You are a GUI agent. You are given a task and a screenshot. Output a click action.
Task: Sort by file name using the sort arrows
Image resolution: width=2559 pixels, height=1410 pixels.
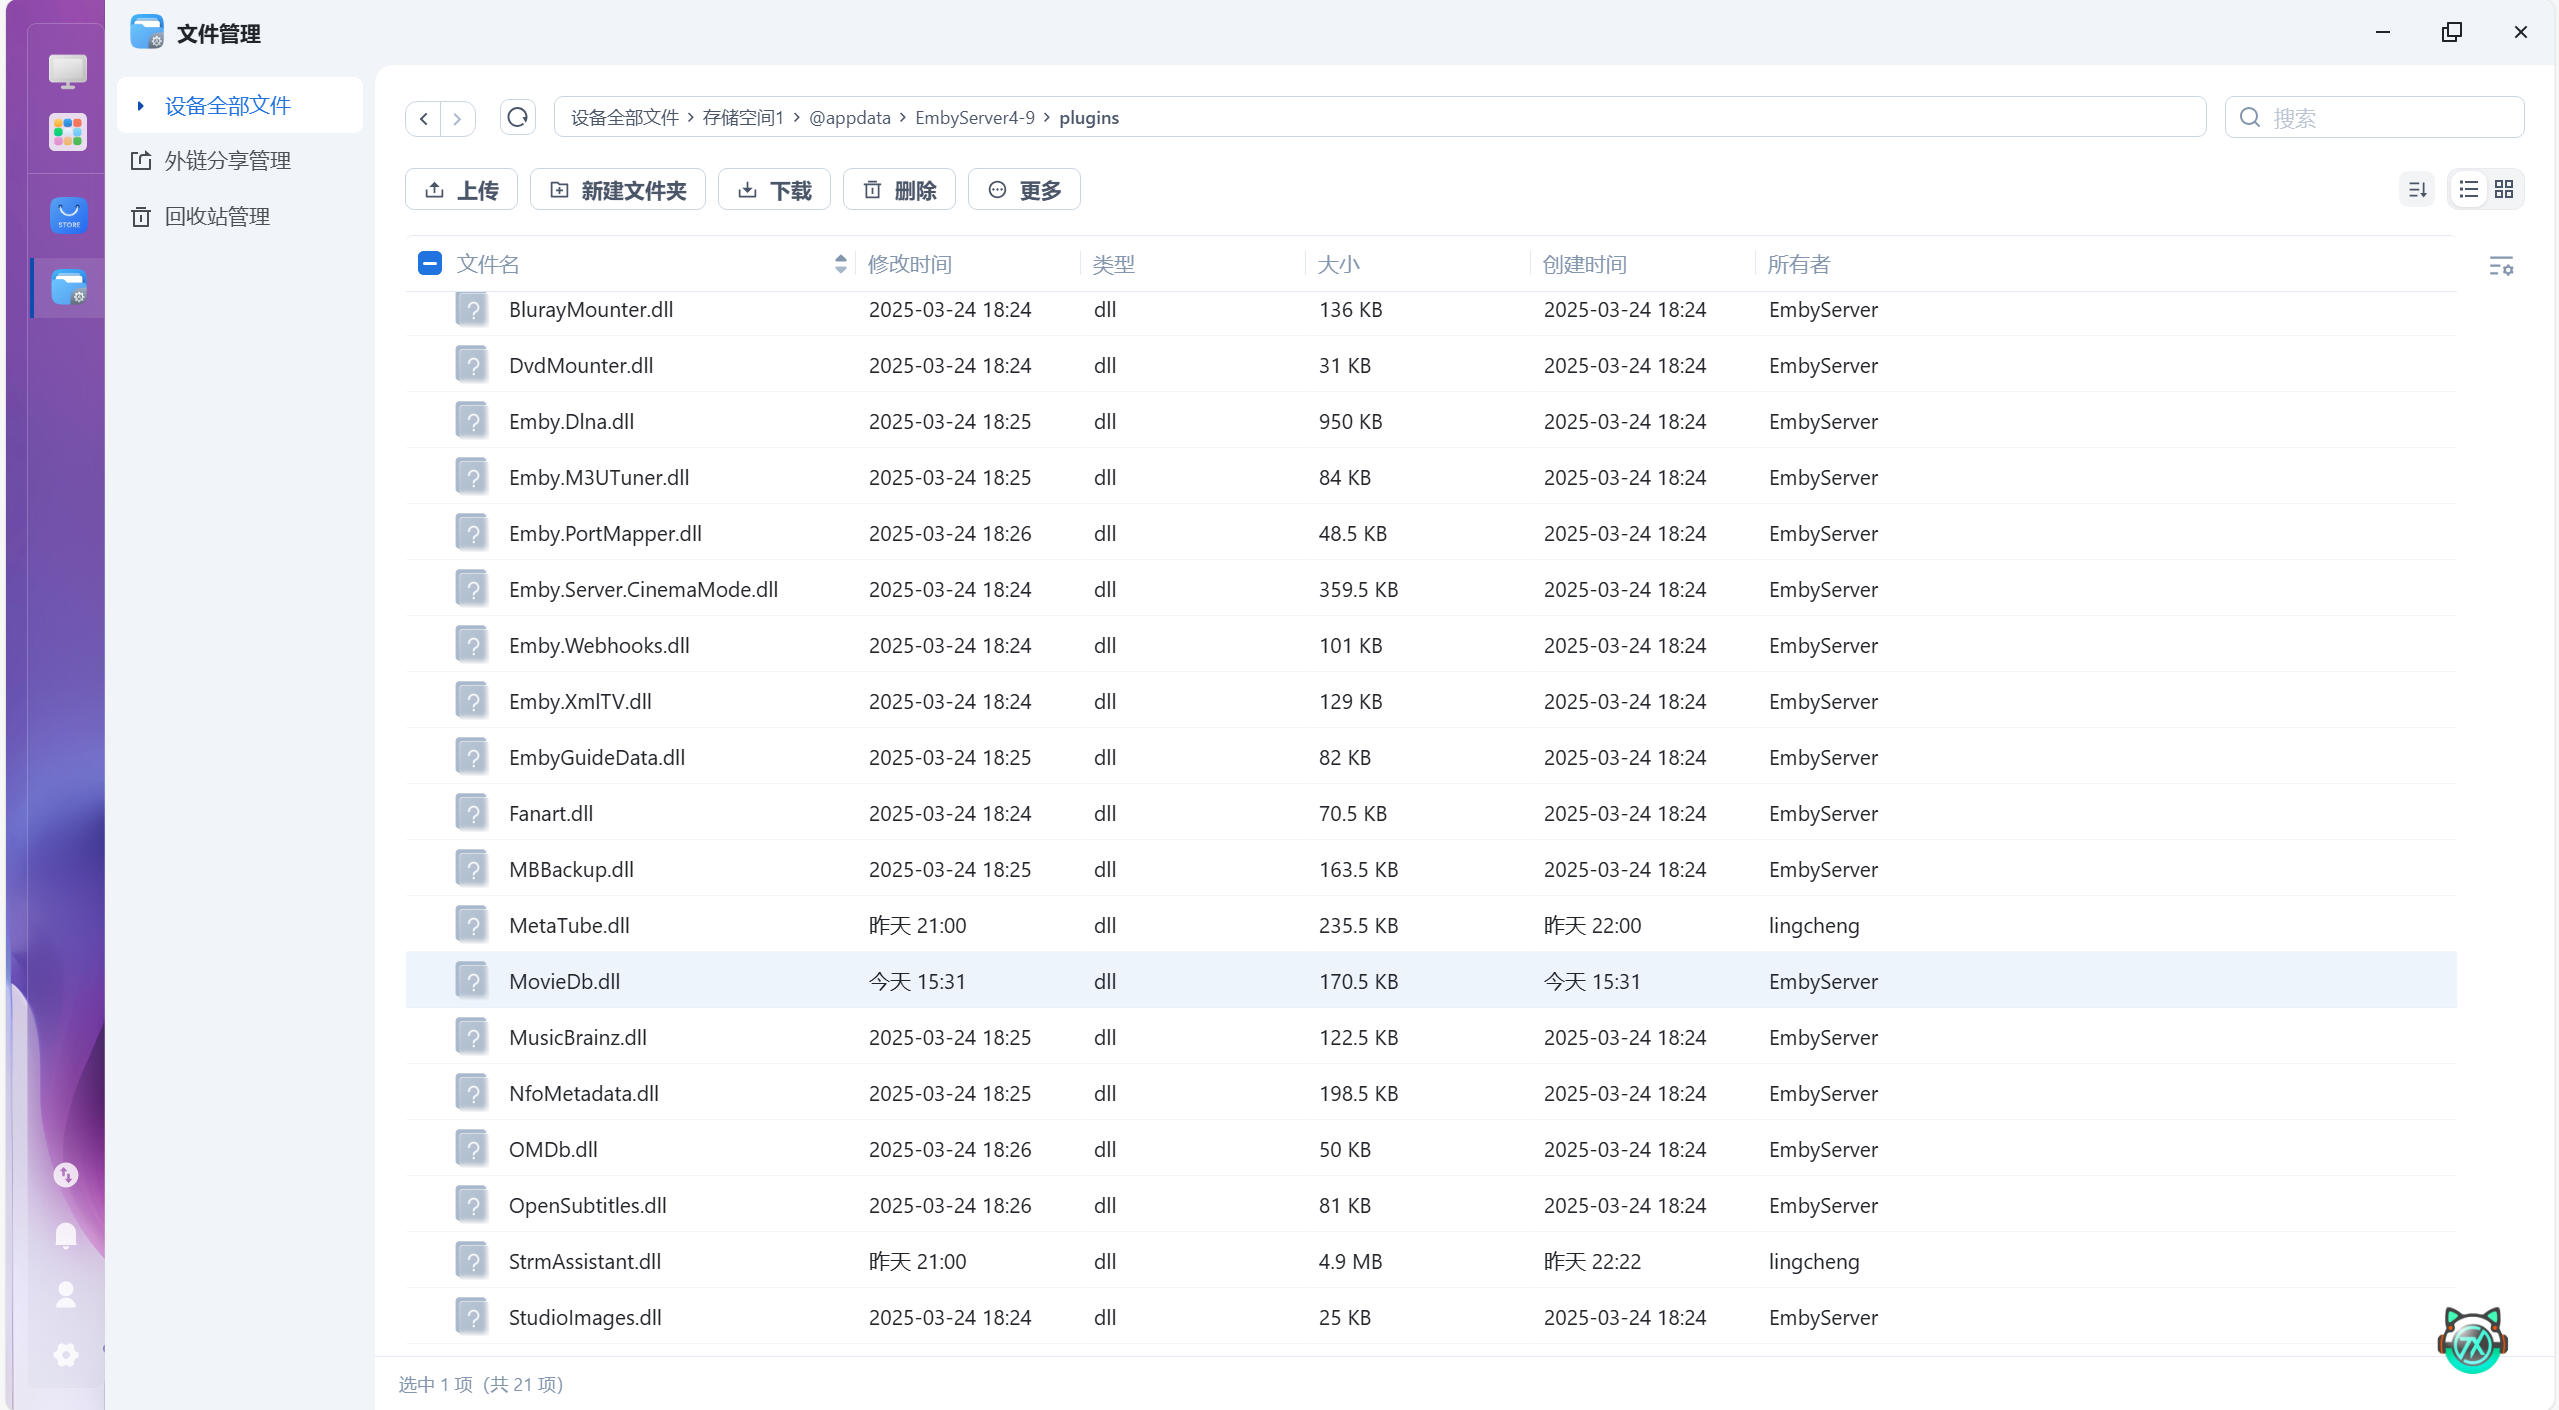tap(840, 264)
